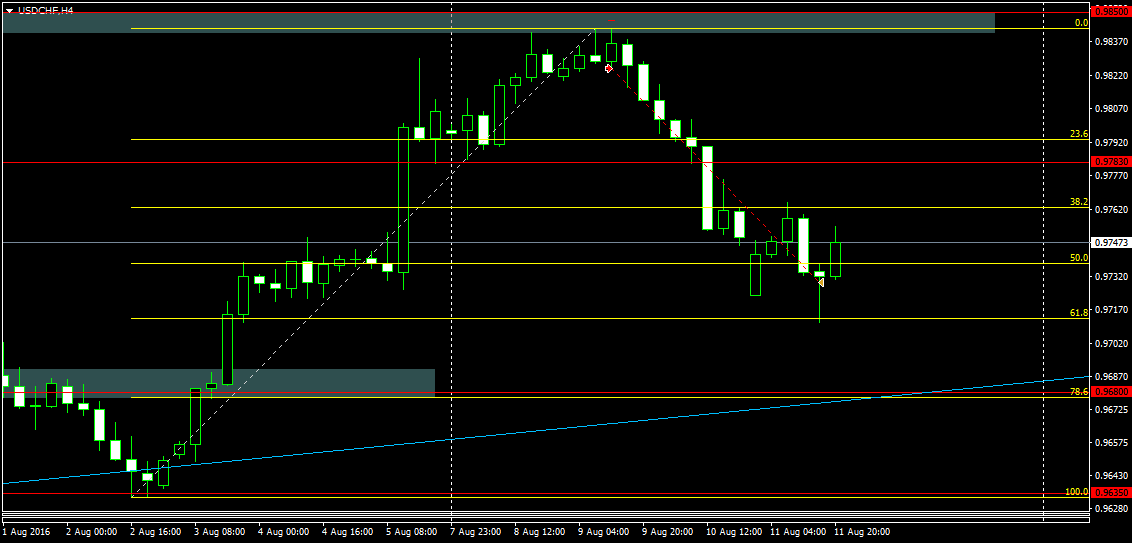
Task: Click the Fibonacci 38.2 level label
Action: coord(1079,202)
